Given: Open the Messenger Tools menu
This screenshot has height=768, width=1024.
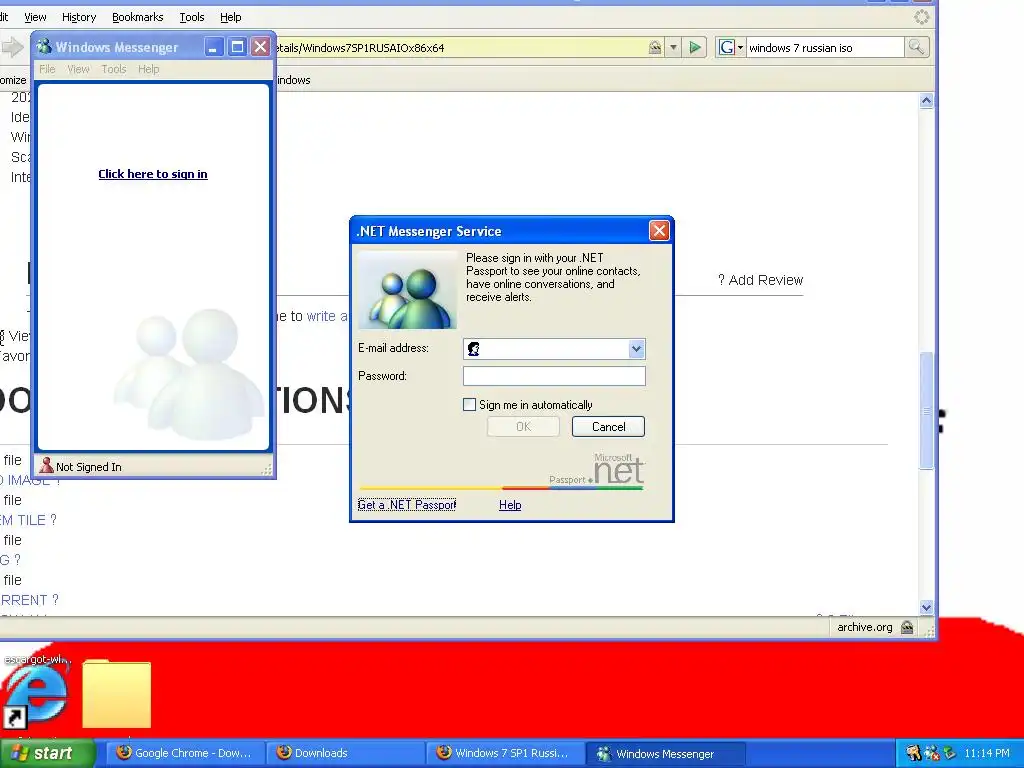Looking at the screenshot, I should [114, 69].
